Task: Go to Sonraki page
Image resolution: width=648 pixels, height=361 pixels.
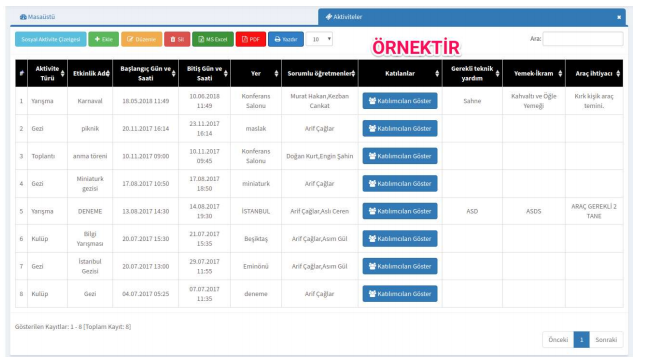Action: click(606, 340)
